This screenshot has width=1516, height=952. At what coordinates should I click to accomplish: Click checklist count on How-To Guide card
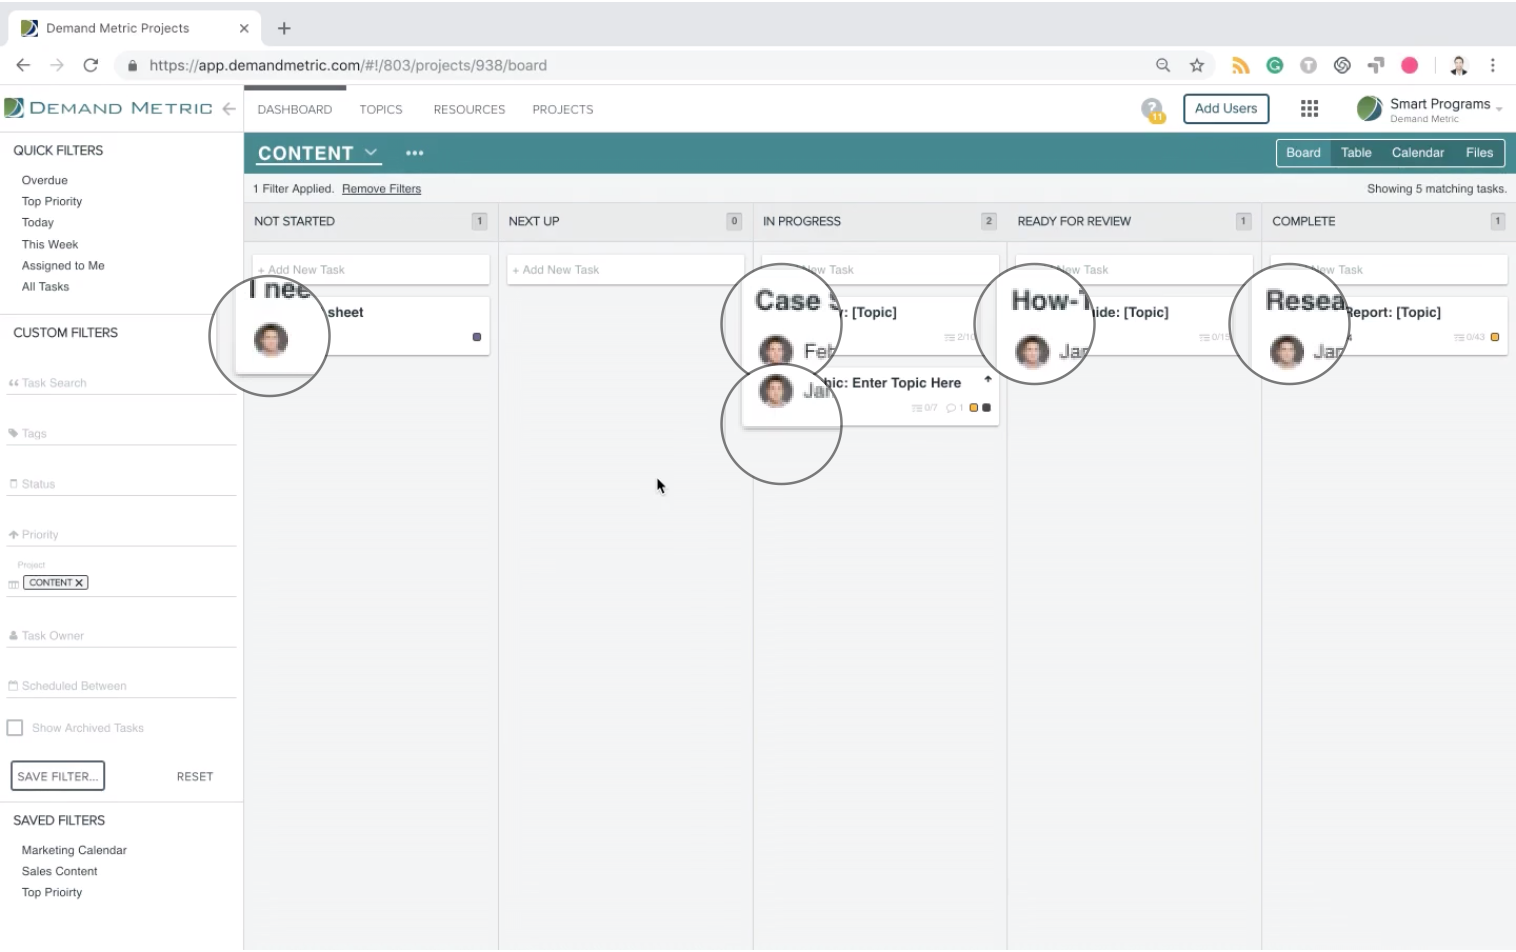[x=1215, y=337]
